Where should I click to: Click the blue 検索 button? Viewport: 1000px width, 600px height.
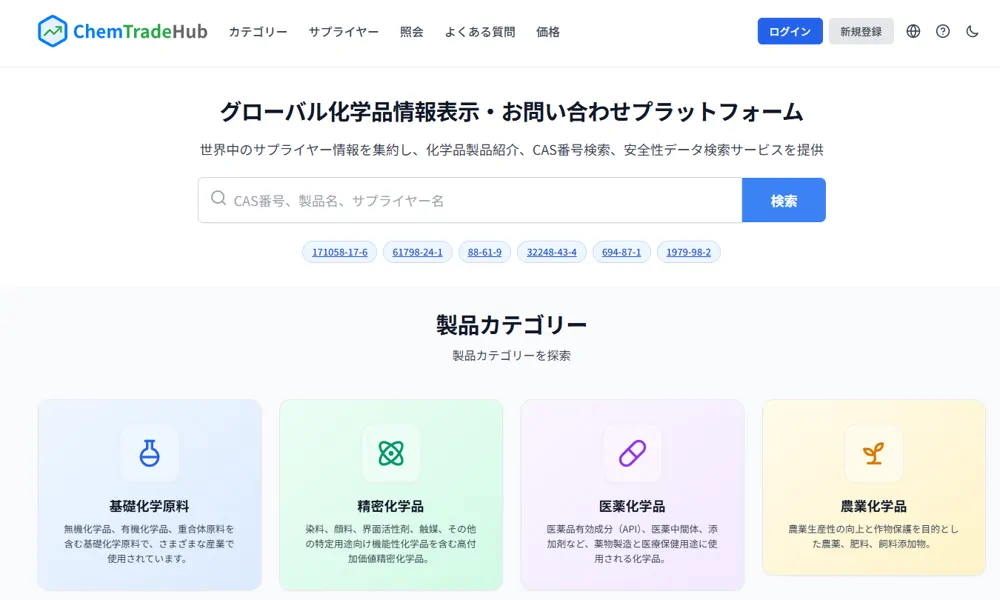783,200
